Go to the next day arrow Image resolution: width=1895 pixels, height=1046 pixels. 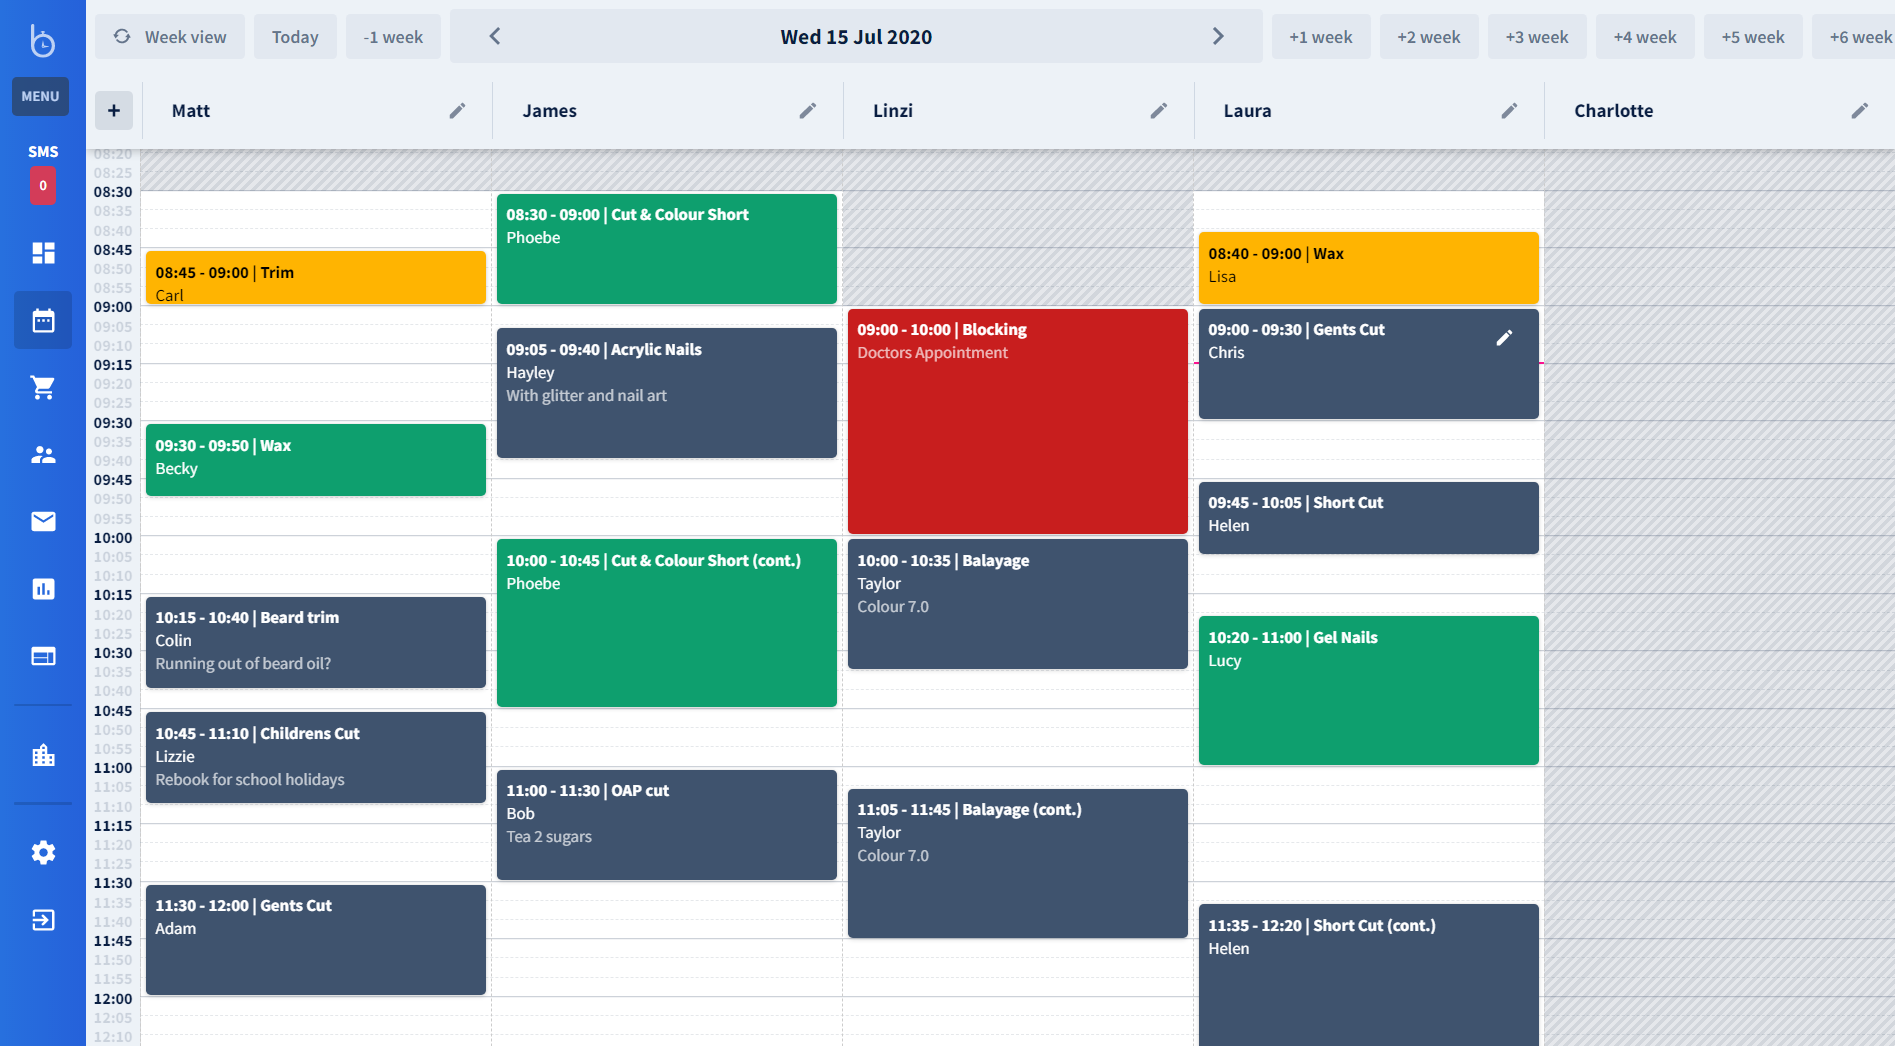point(1218,37)
